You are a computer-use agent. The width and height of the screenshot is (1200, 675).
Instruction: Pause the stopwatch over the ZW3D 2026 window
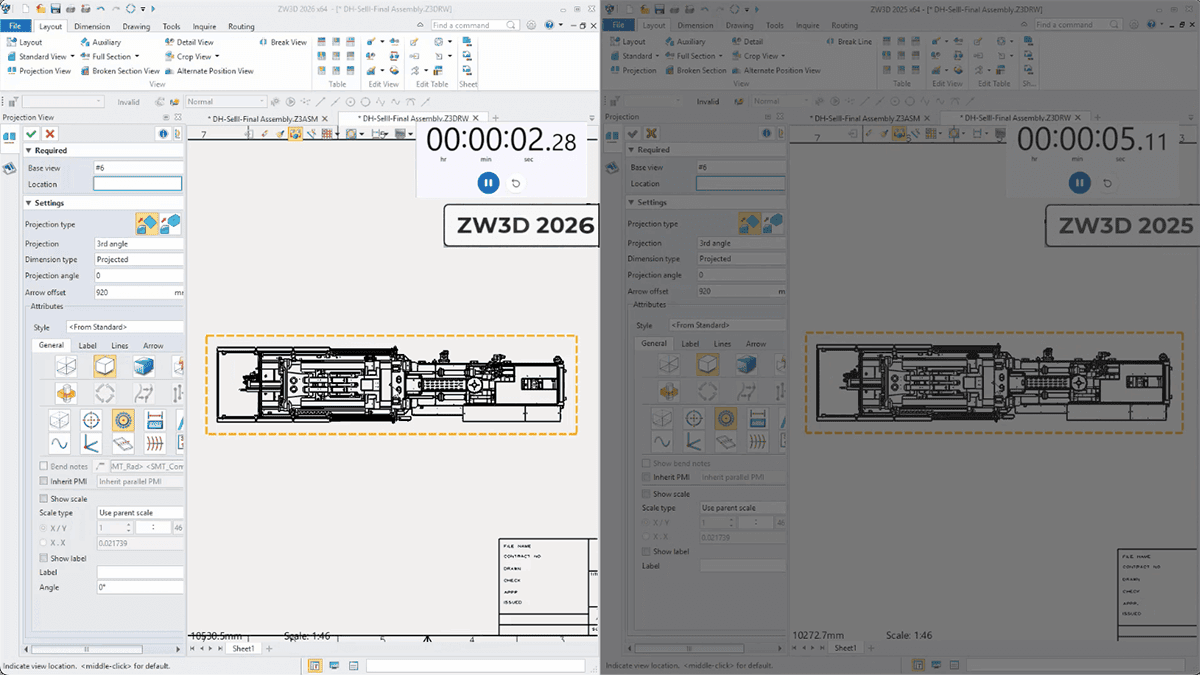(487, 182)
